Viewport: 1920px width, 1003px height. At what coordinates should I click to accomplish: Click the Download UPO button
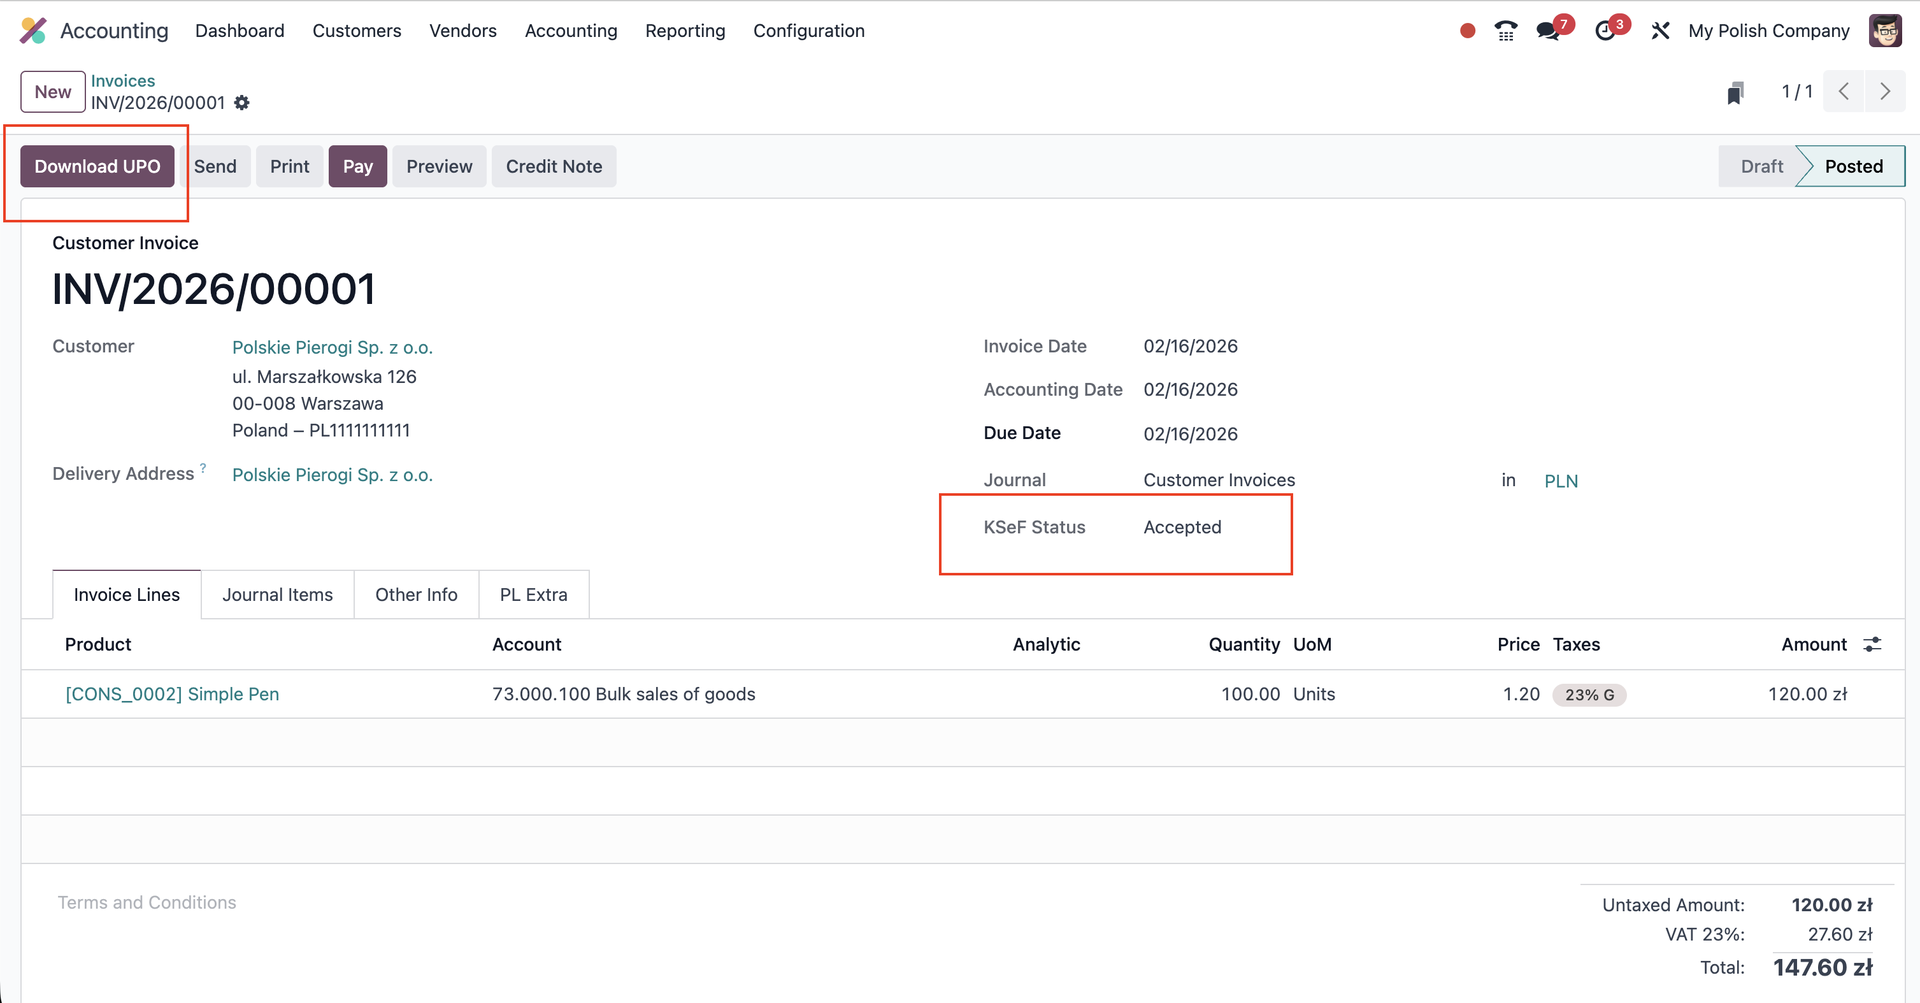pos(97,167)
